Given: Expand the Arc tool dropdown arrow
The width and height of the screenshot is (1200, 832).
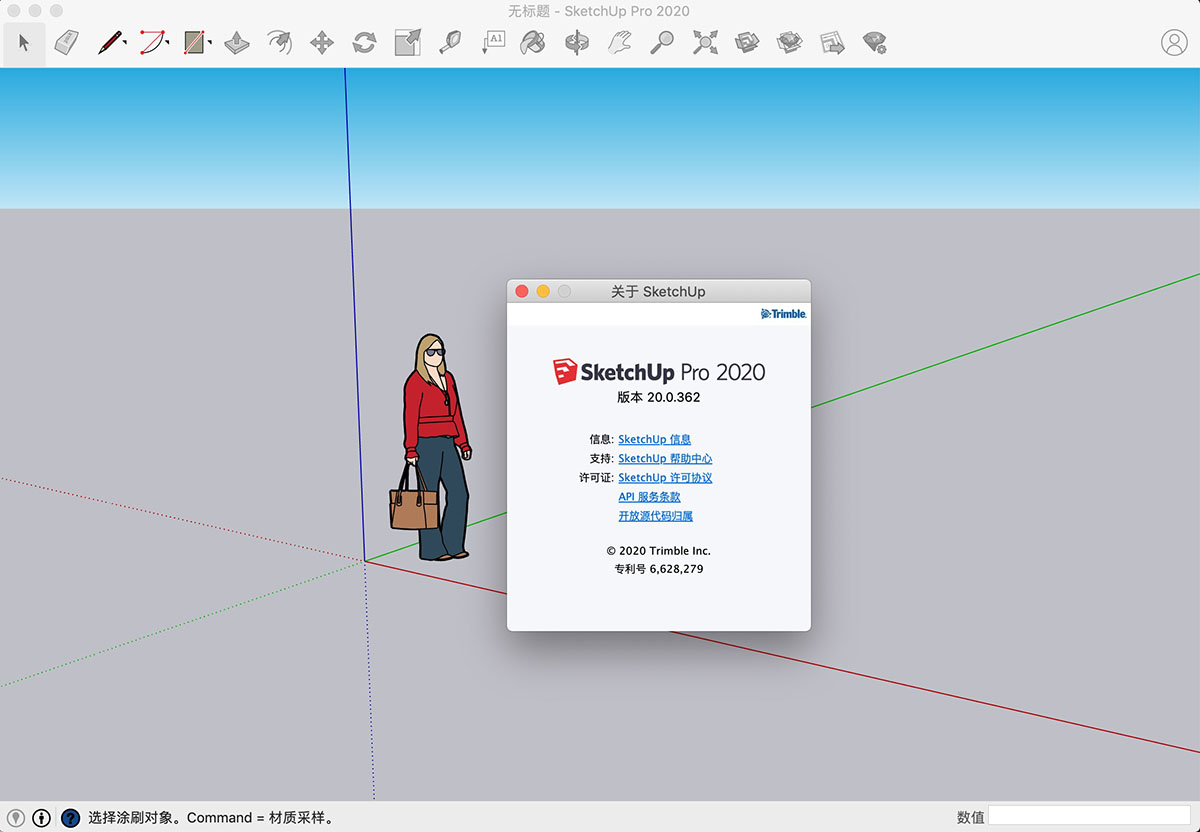Looking at the screenshot, I should pos(167,41).
